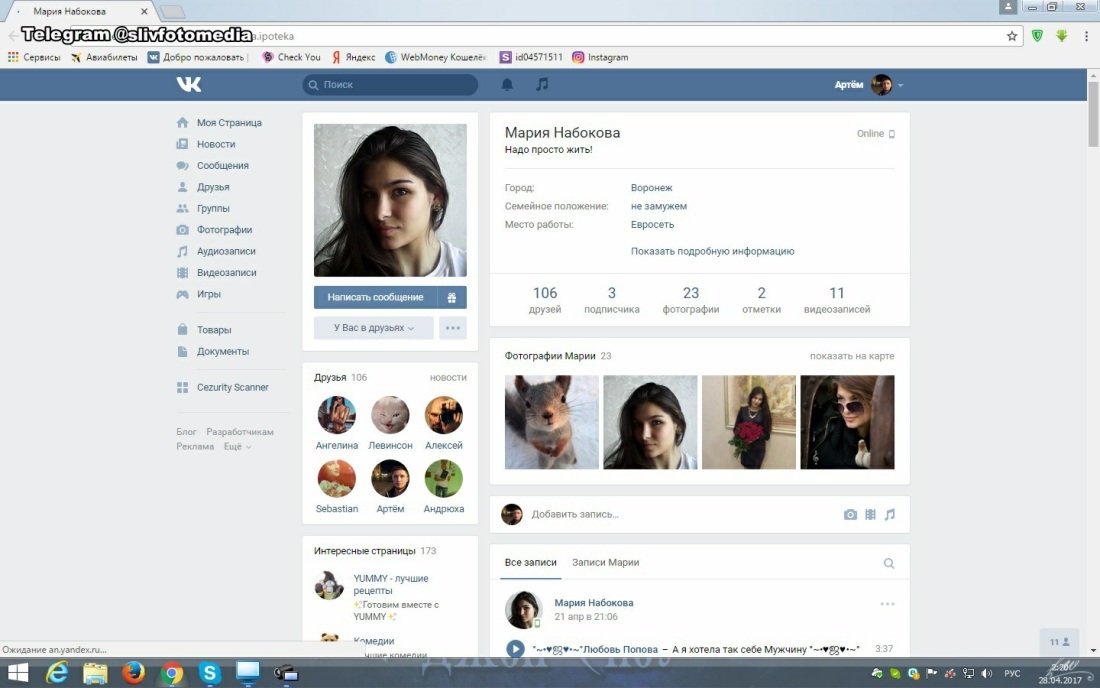Search wall posts using magnifier icon
1100x688 pixels.
(x=888, y=564)
